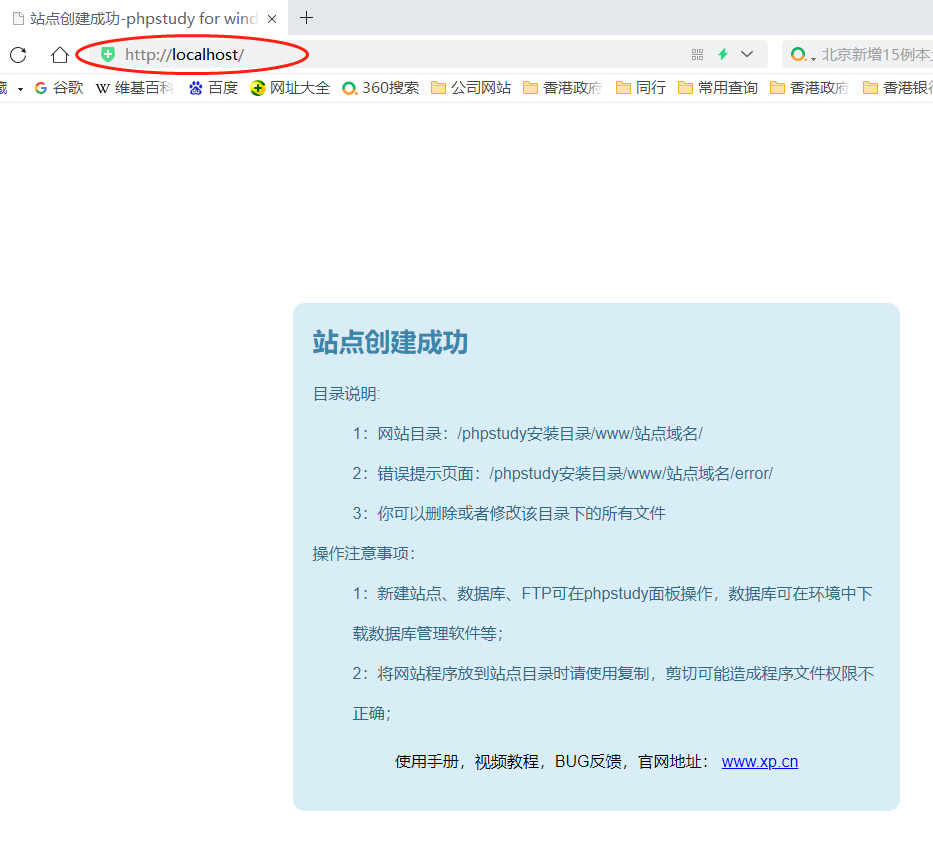This screenshot has width=933, height=855.
Task: Click the 错误提示页面 error directory line
Action: coord(562,474)
